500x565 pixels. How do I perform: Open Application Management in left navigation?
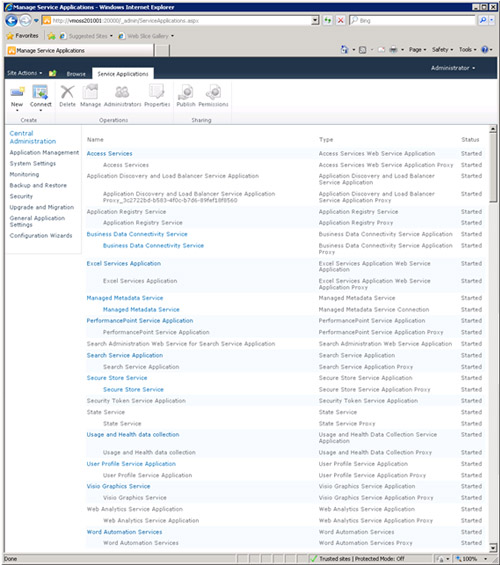(x=44, y=152)
